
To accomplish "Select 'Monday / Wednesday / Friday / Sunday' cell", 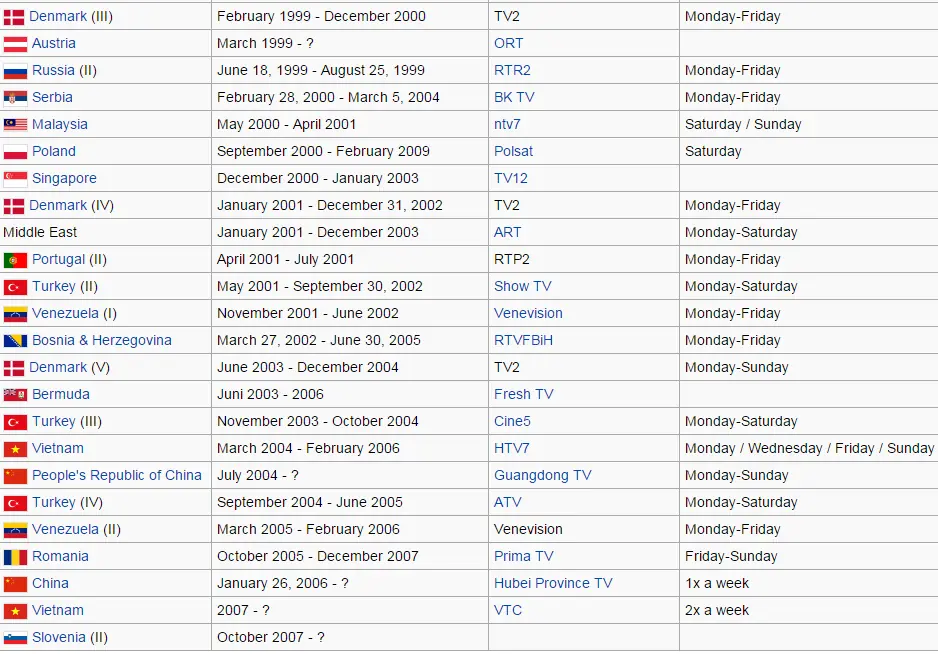I will click(x=809, y=448).
